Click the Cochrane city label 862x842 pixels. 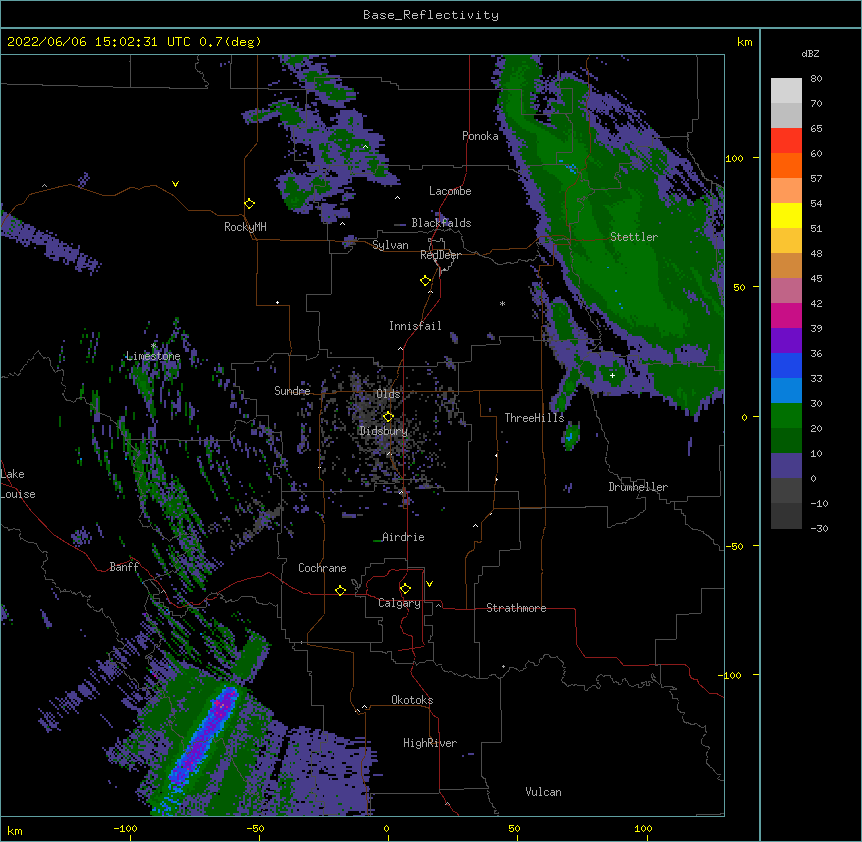322,568
